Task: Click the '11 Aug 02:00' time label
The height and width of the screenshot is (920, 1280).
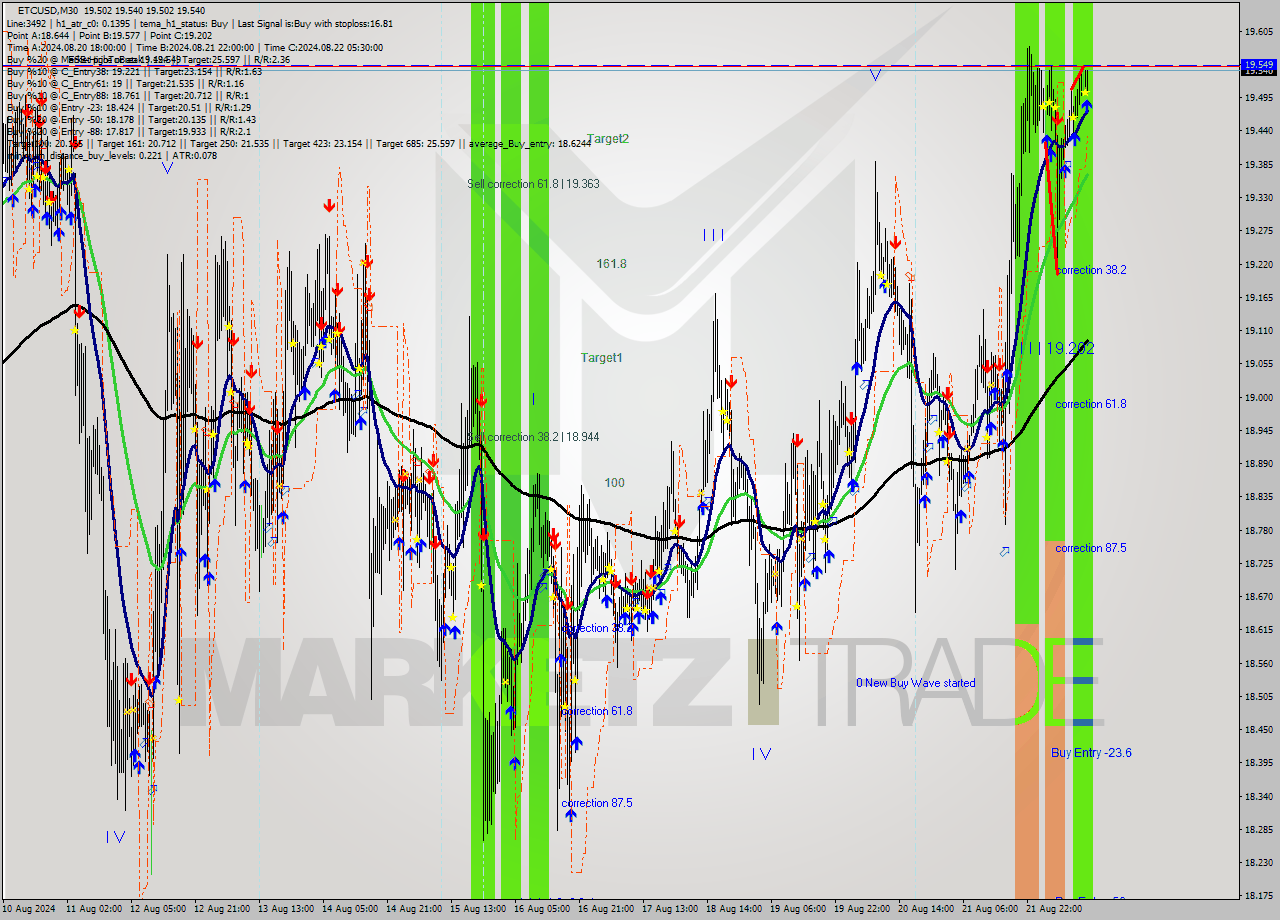Action: (x=94, y=909)
